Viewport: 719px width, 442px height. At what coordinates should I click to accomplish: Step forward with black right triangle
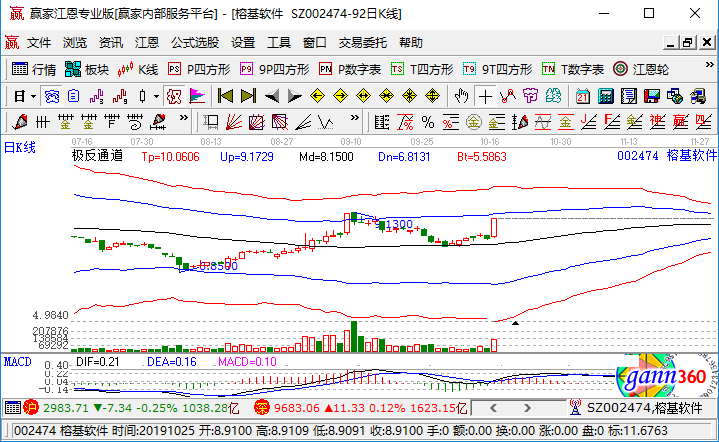(x=294, y=97)
